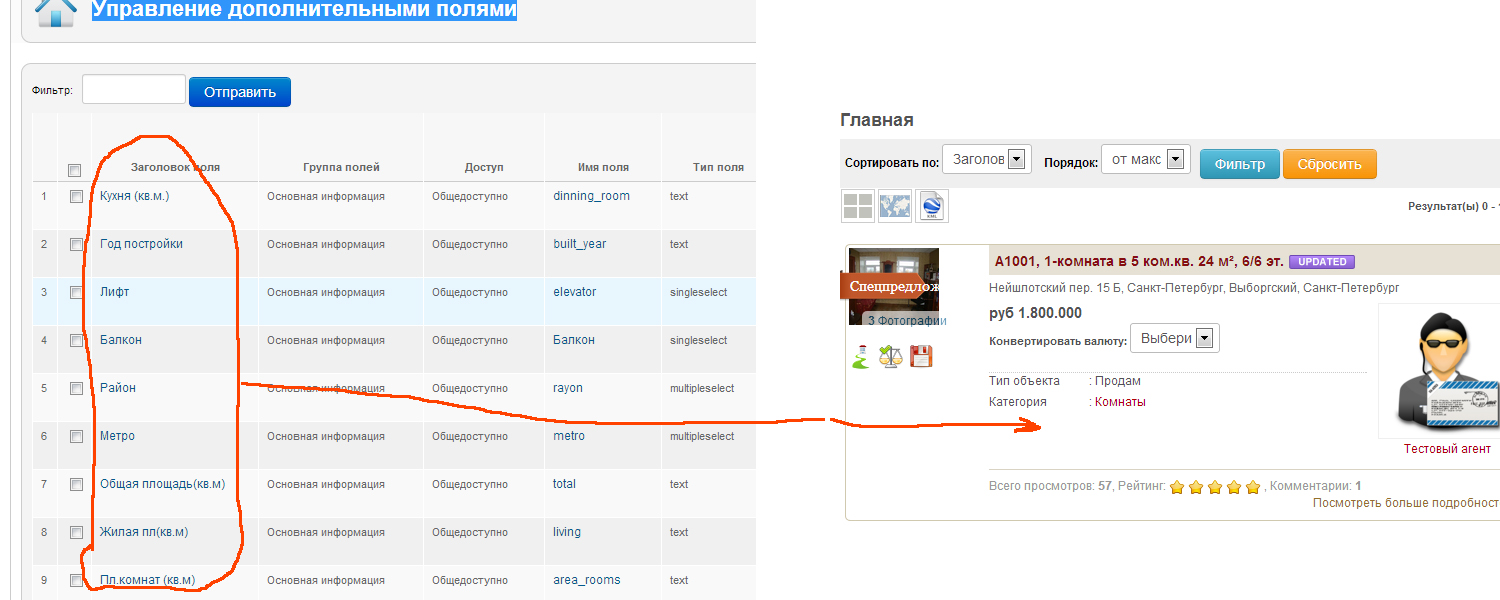Focus the Фильтр text input field
This screenshot has height=600, width=1500.
click(x=134, y=90)
